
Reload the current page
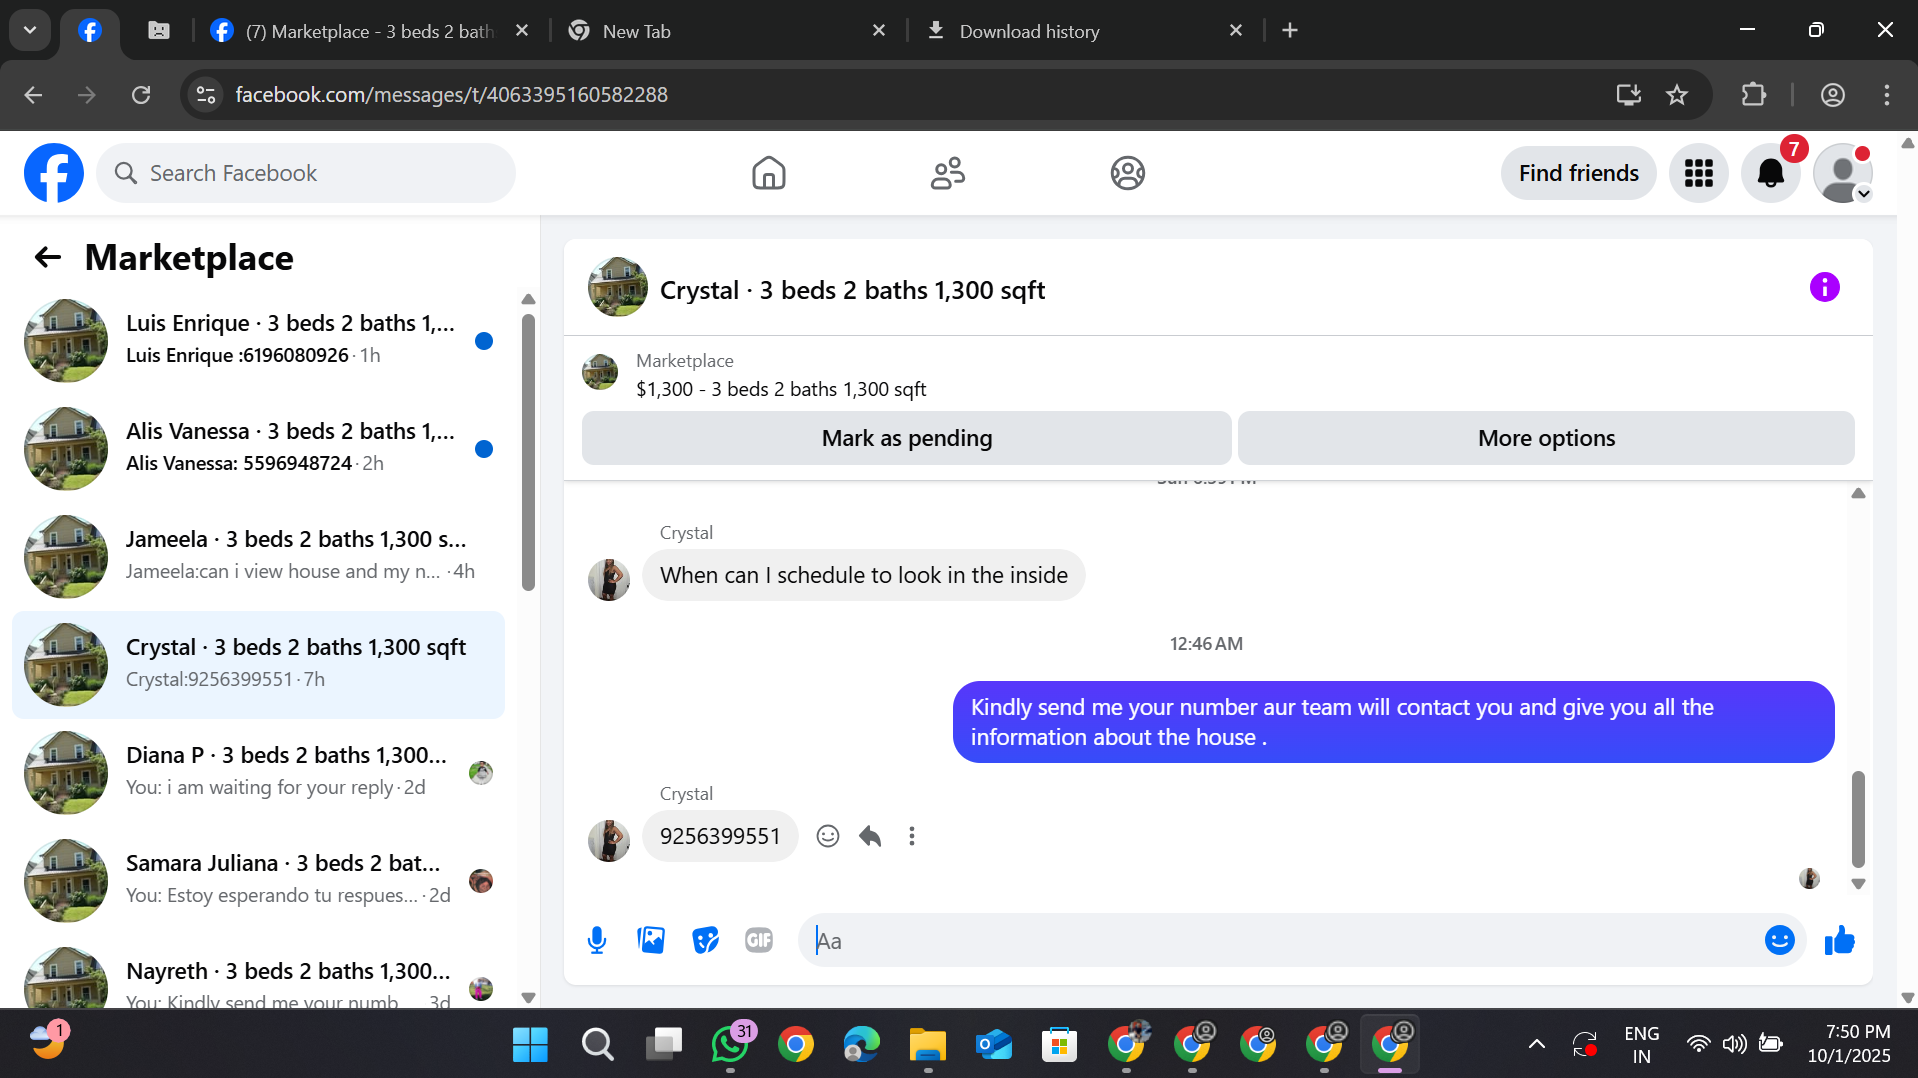pos(141,95)
